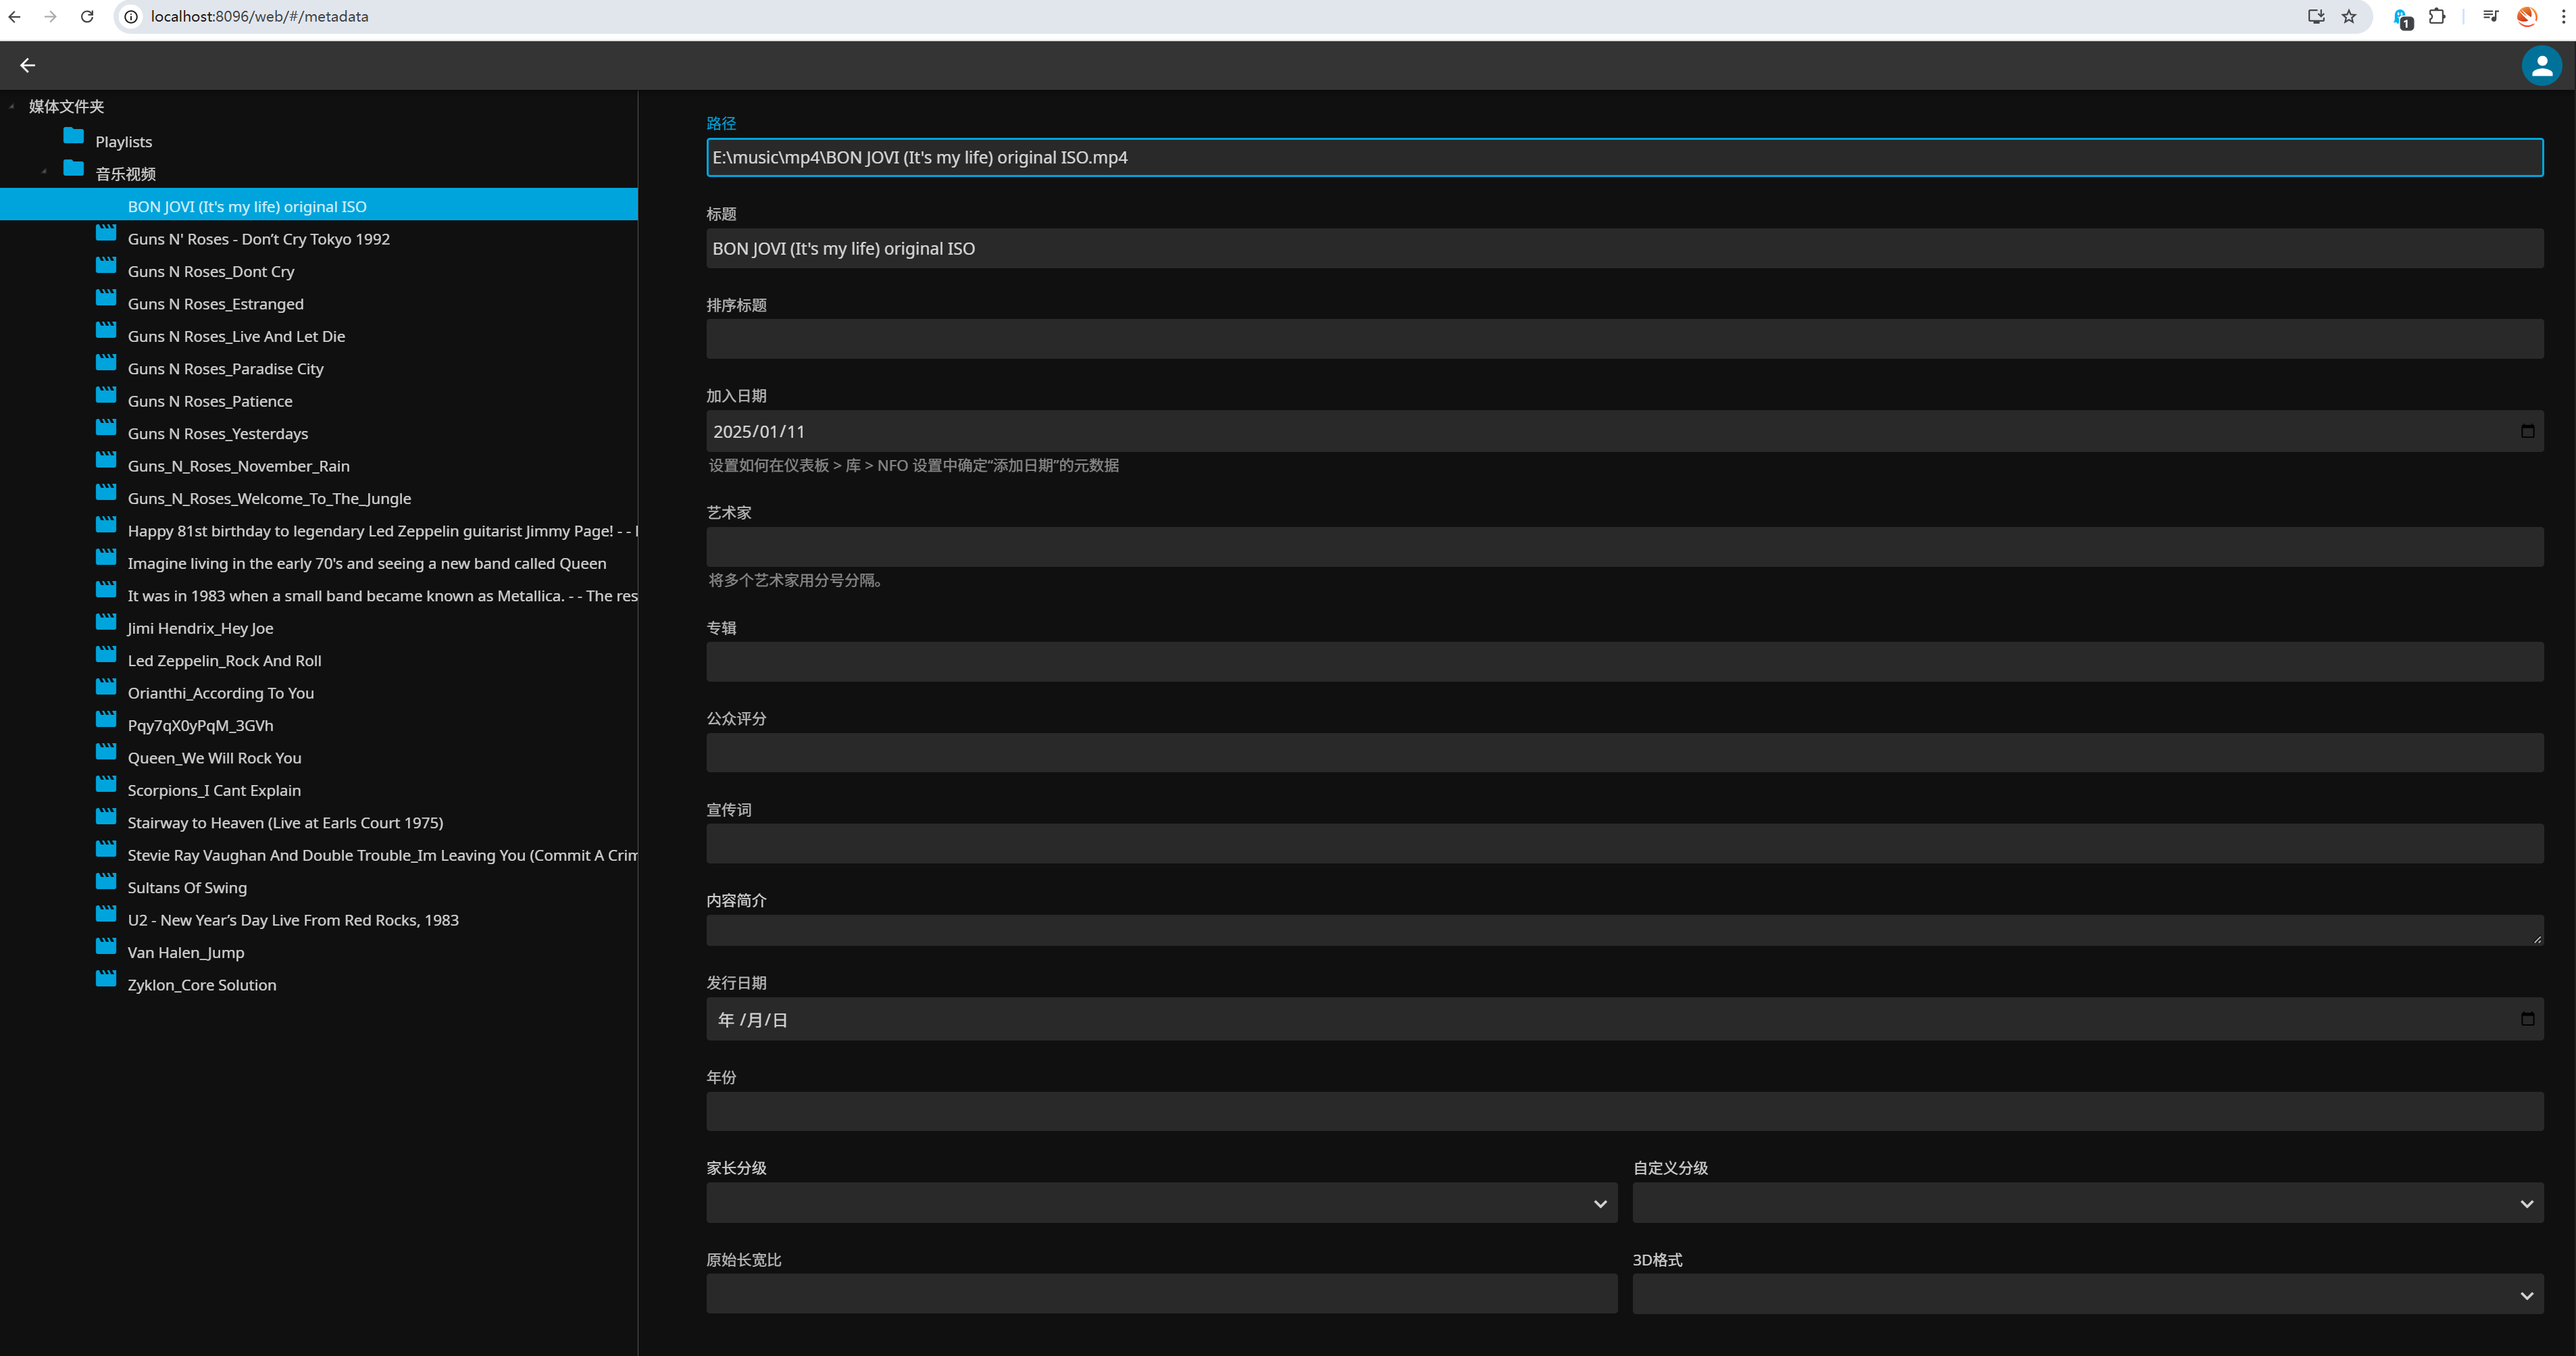Click into the 艺术家 input field

(1624, 547)
